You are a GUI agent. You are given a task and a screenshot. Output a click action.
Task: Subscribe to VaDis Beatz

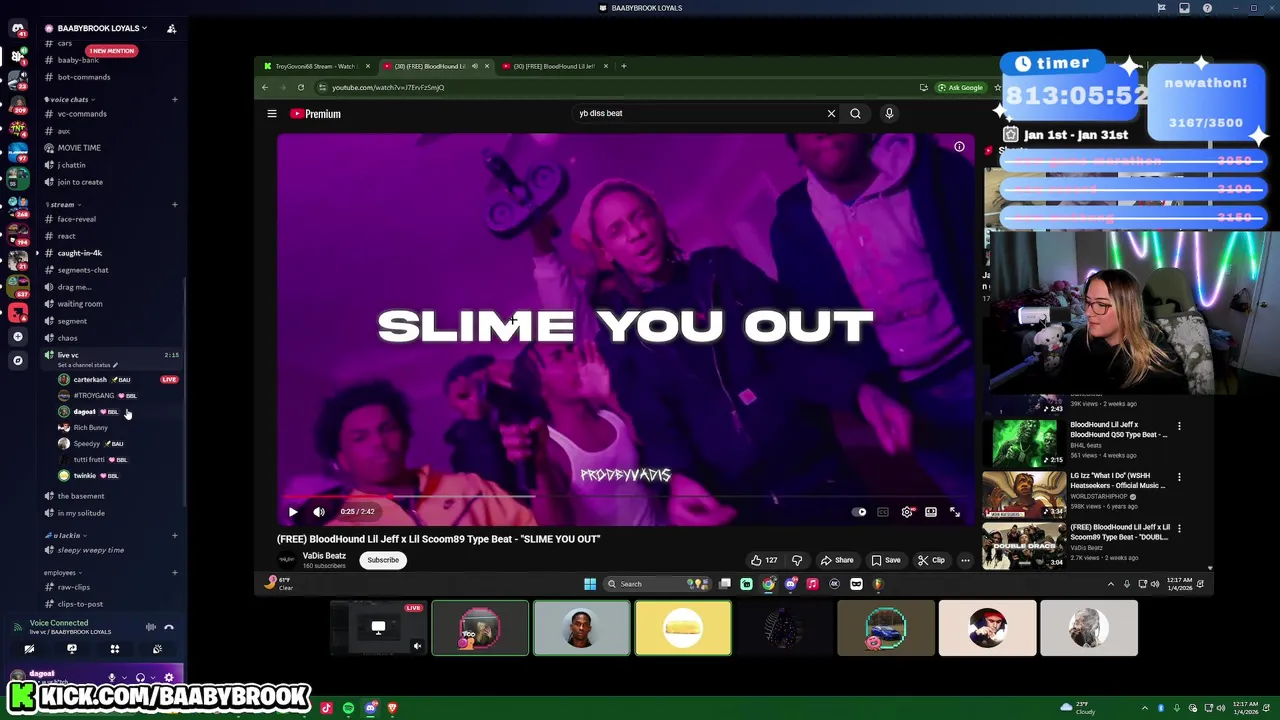[x=382, y=560]
